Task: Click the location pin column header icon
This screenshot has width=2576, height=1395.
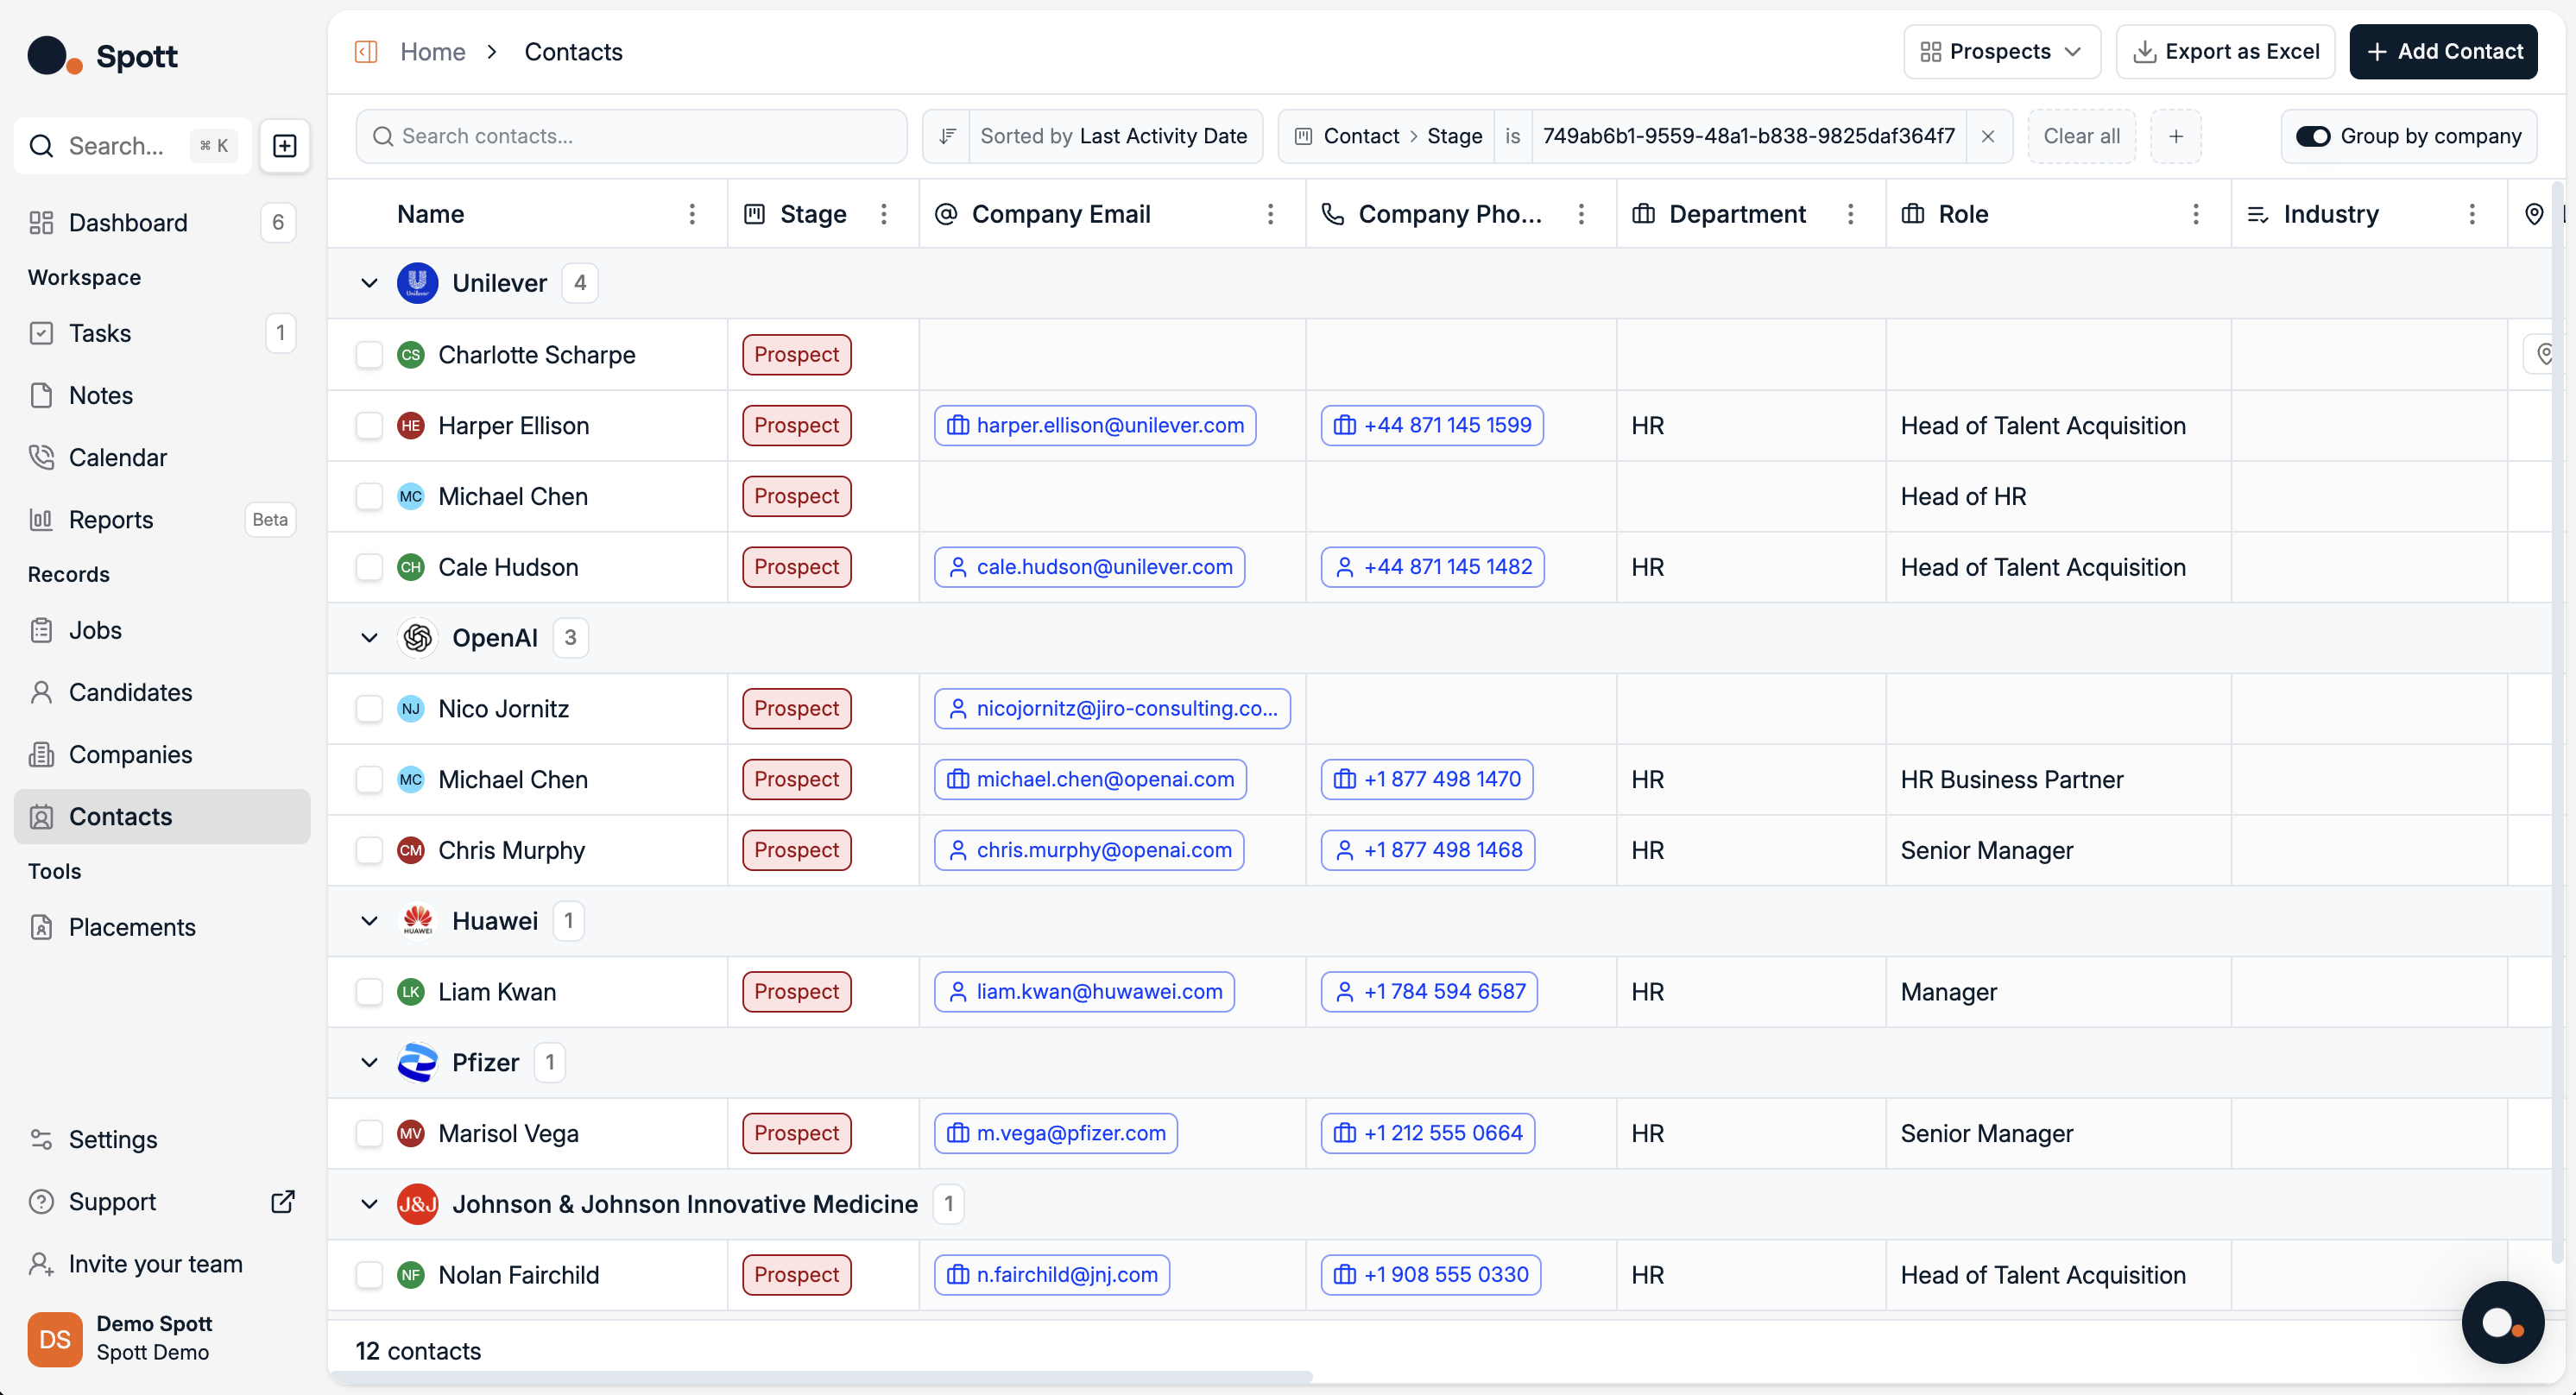Action: 2534,214
